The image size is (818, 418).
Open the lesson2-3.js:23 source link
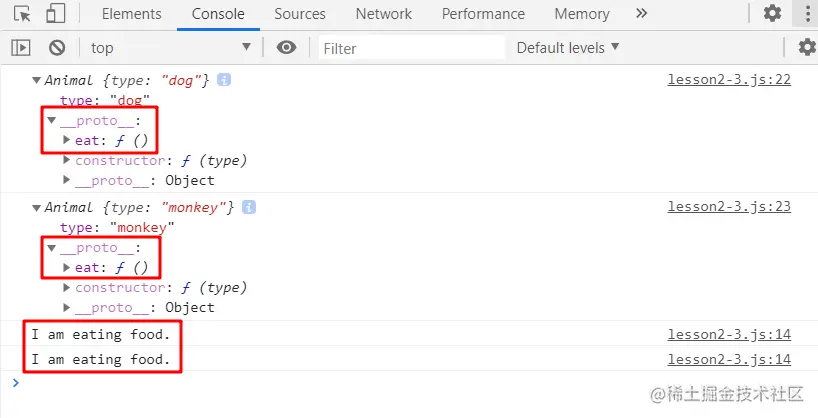[729, 207]
